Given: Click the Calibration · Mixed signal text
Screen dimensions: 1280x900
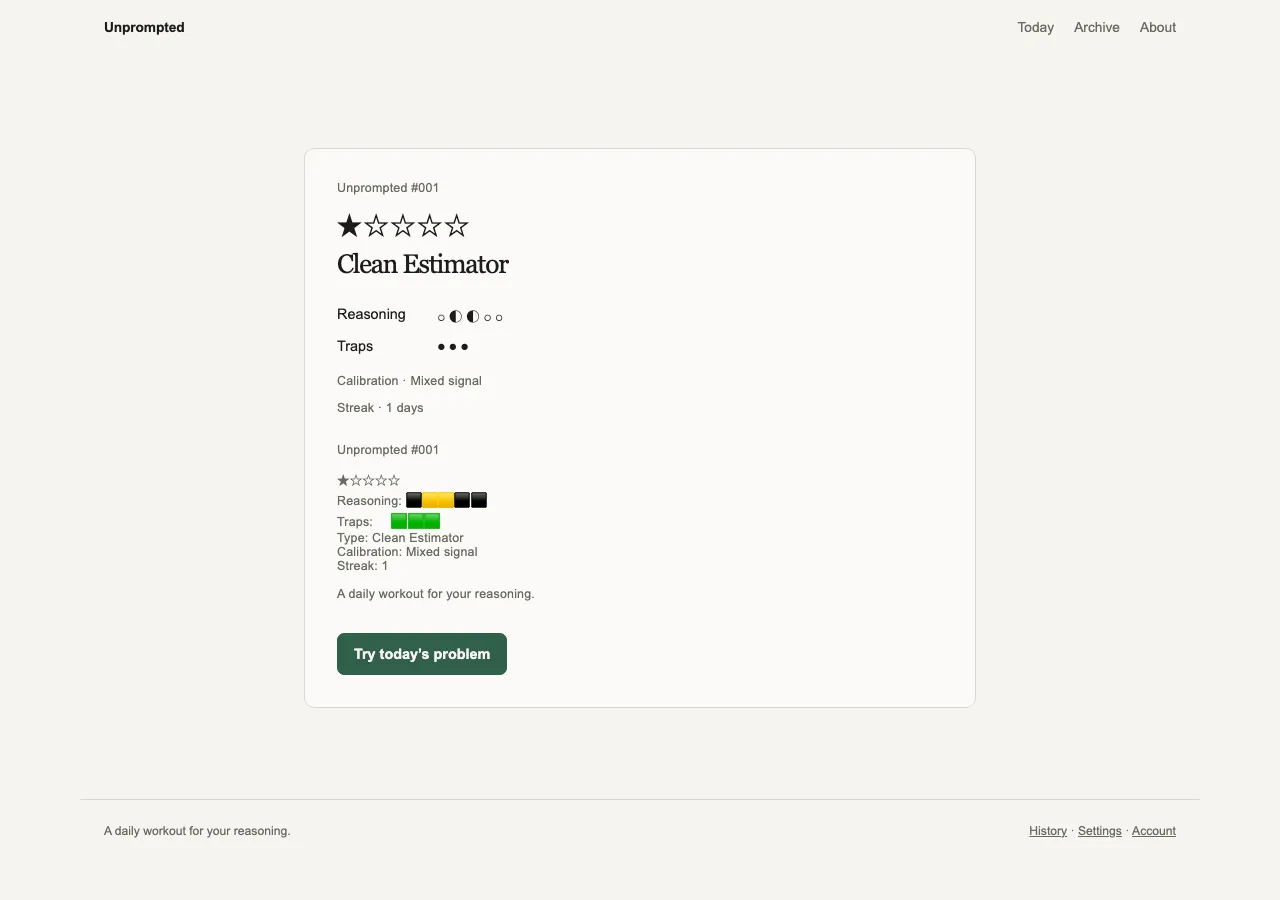Looking at the screenshot, I should [x=409, y=381].
